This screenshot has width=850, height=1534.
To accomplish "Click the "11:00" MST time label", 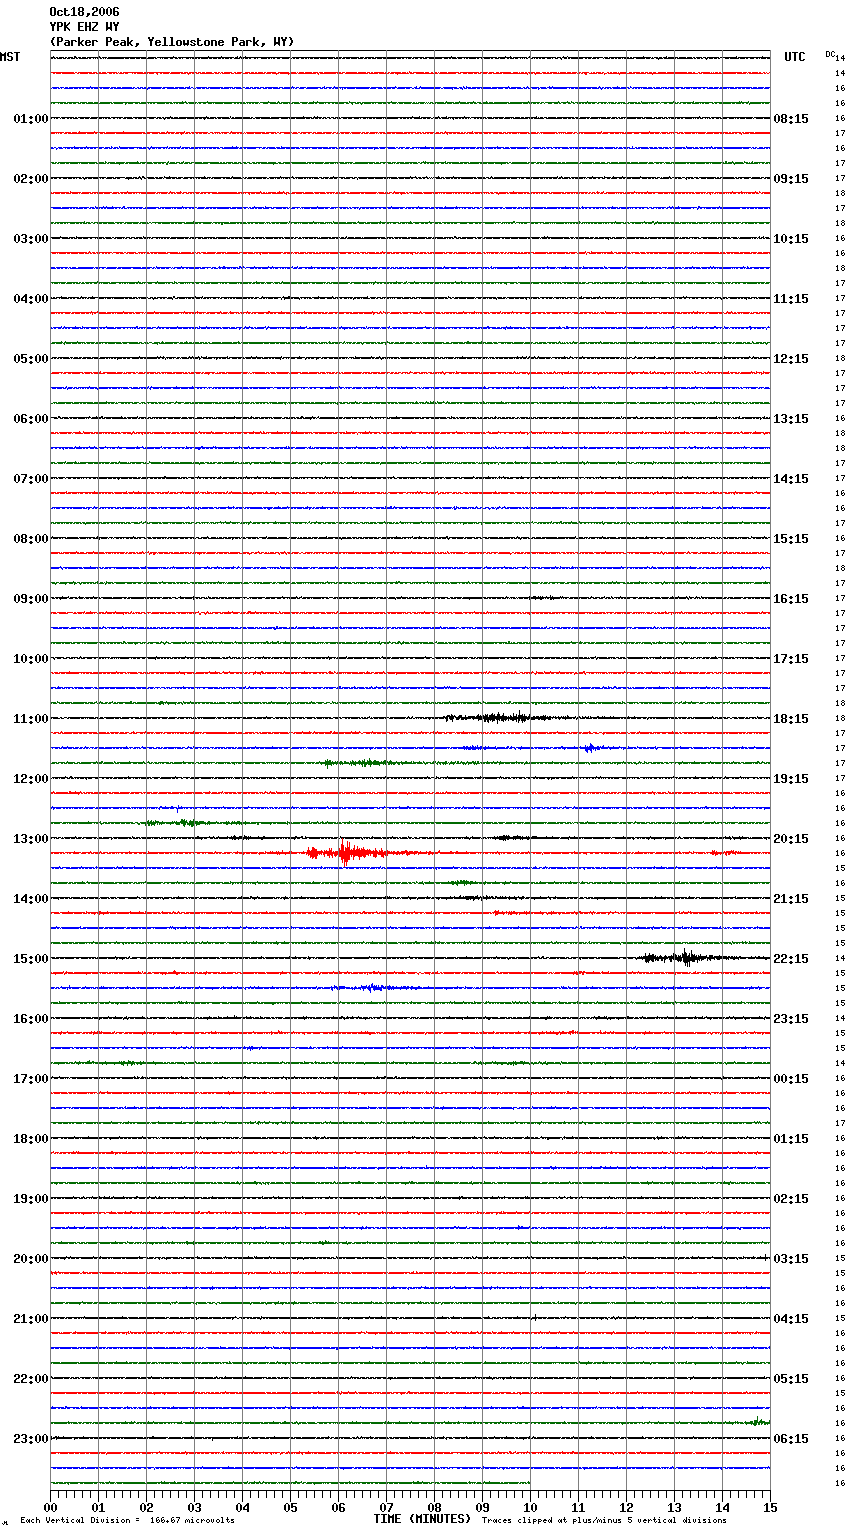I will click(30, 719).
